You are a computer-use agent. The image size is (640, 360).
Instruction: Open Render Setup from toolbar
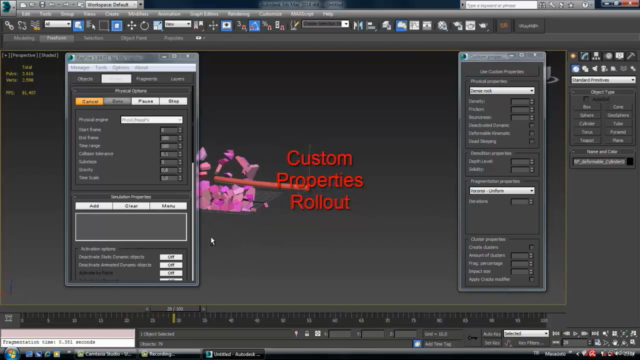(458, 26)
